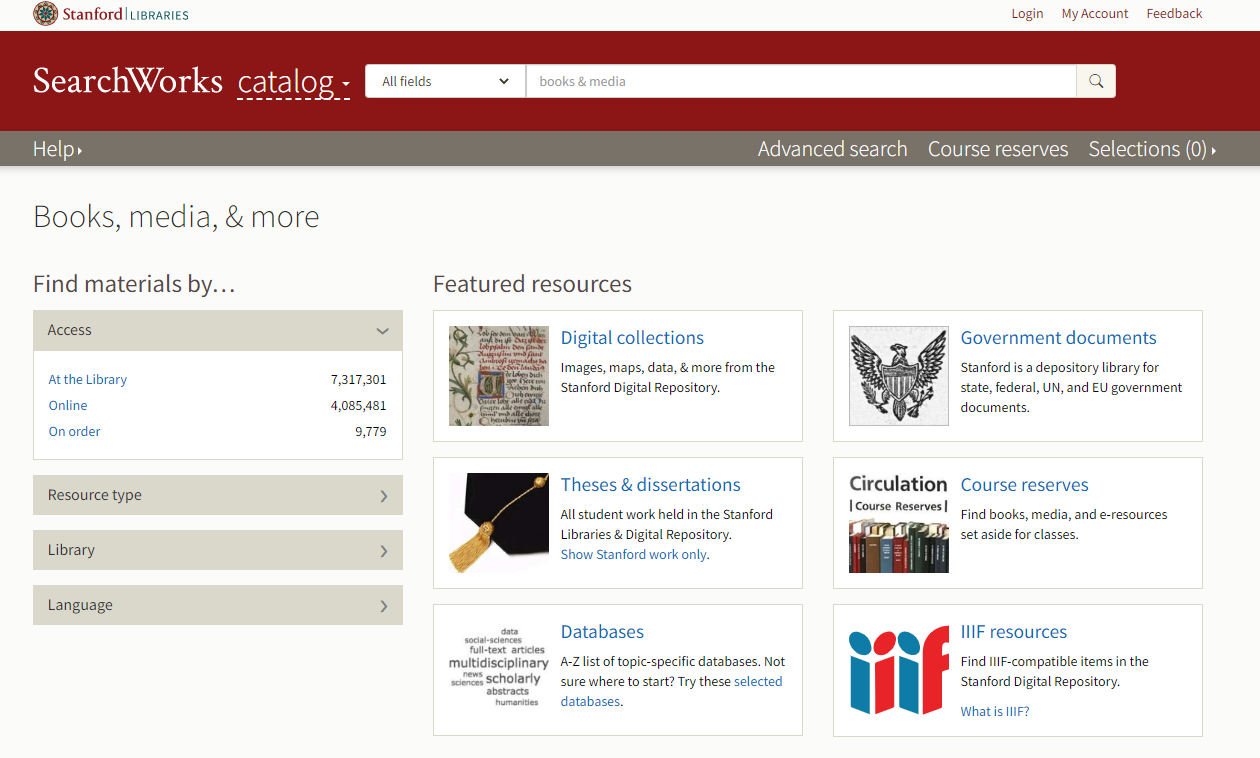
Task: Filter by At the Library access
Action: tap(88, 379)
